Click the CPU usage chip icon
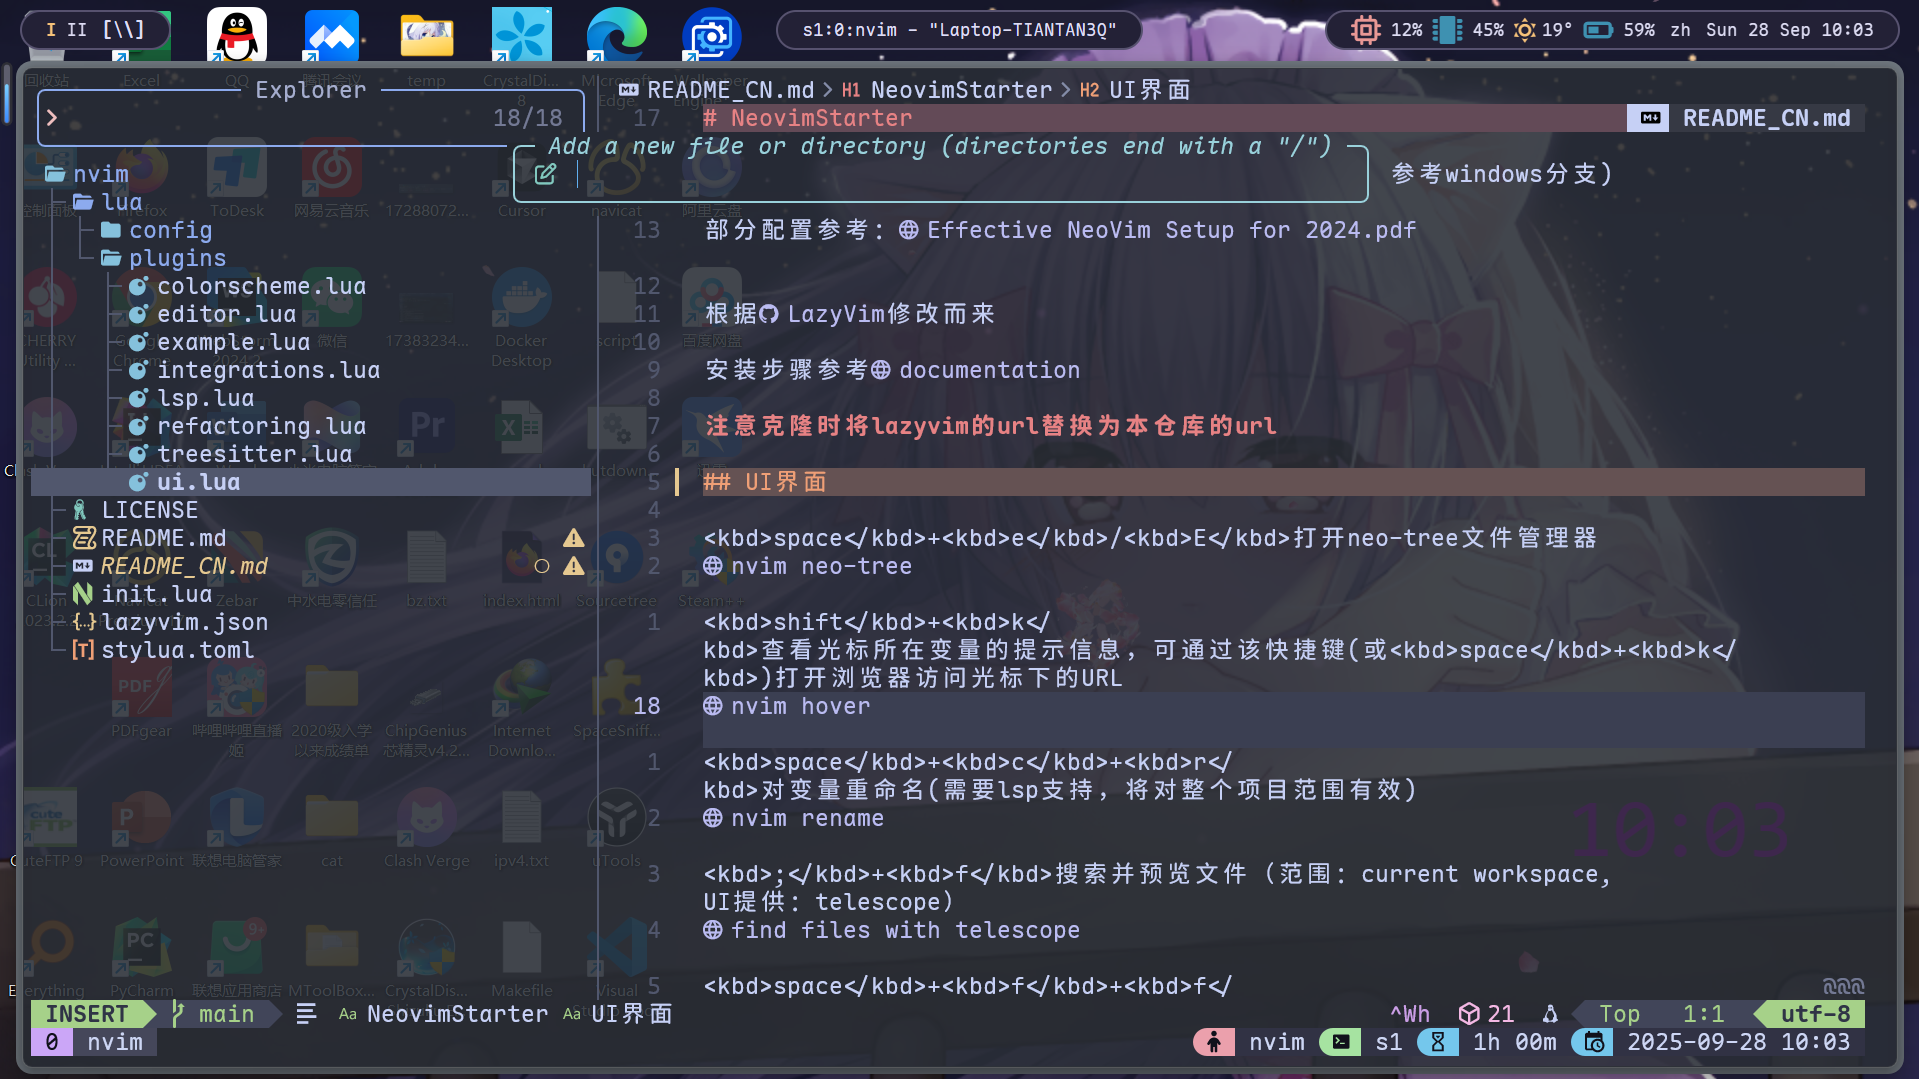Image resolution: width=1919 pixels, height=1079 pixels. [x=1365, y=30]
